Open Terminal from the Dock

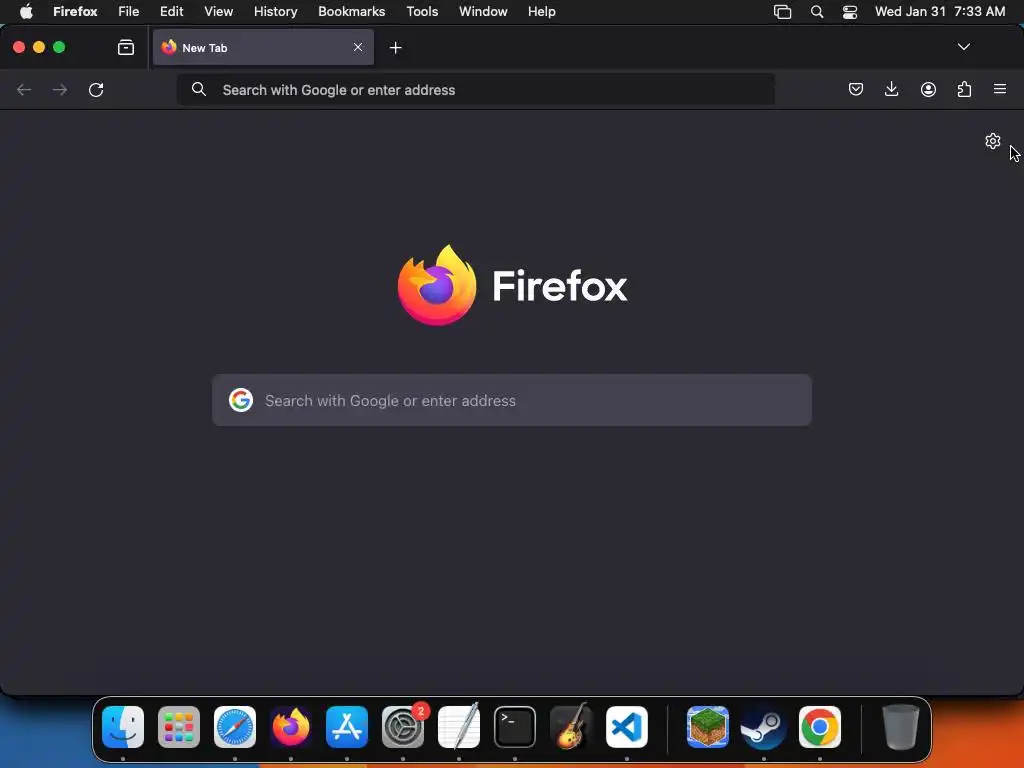(515, 727)
